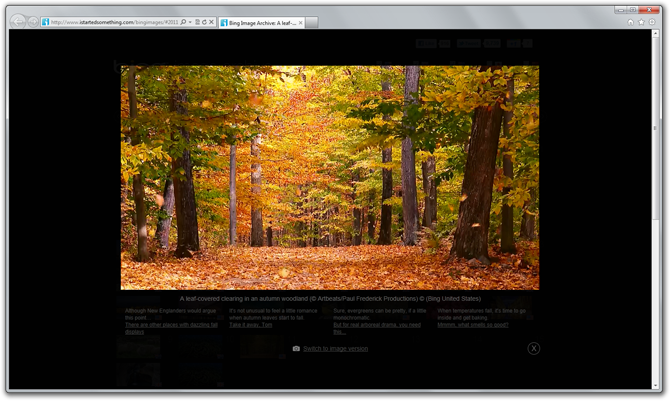Go back with the browser Back arrow
The width and height of the screenshot is (670, 401).
point(18,21)
